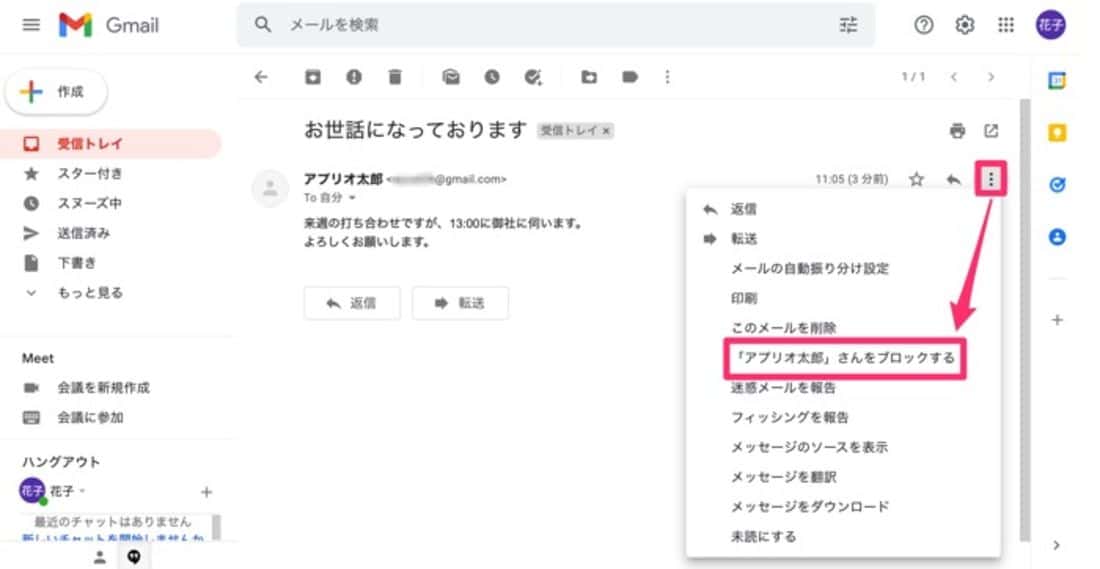Go to previous email arrow
Viewport: 1100px width, 569px height.
click(x=953, y=77)
